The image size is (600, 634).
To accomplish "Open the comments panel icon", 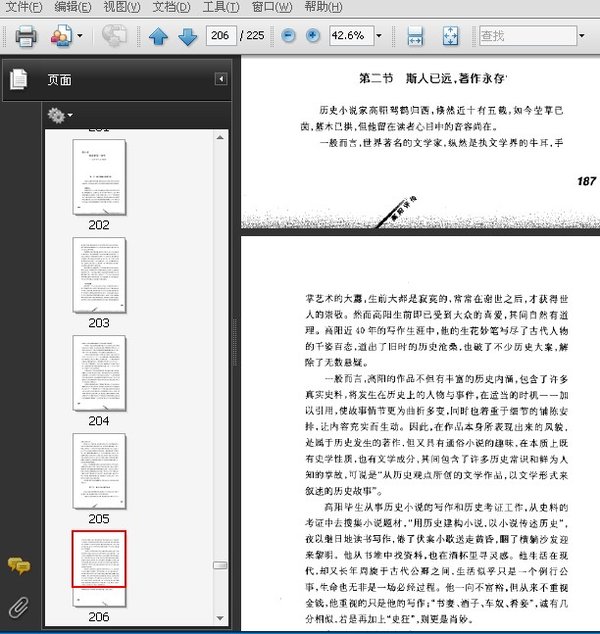I will point(18,566).
